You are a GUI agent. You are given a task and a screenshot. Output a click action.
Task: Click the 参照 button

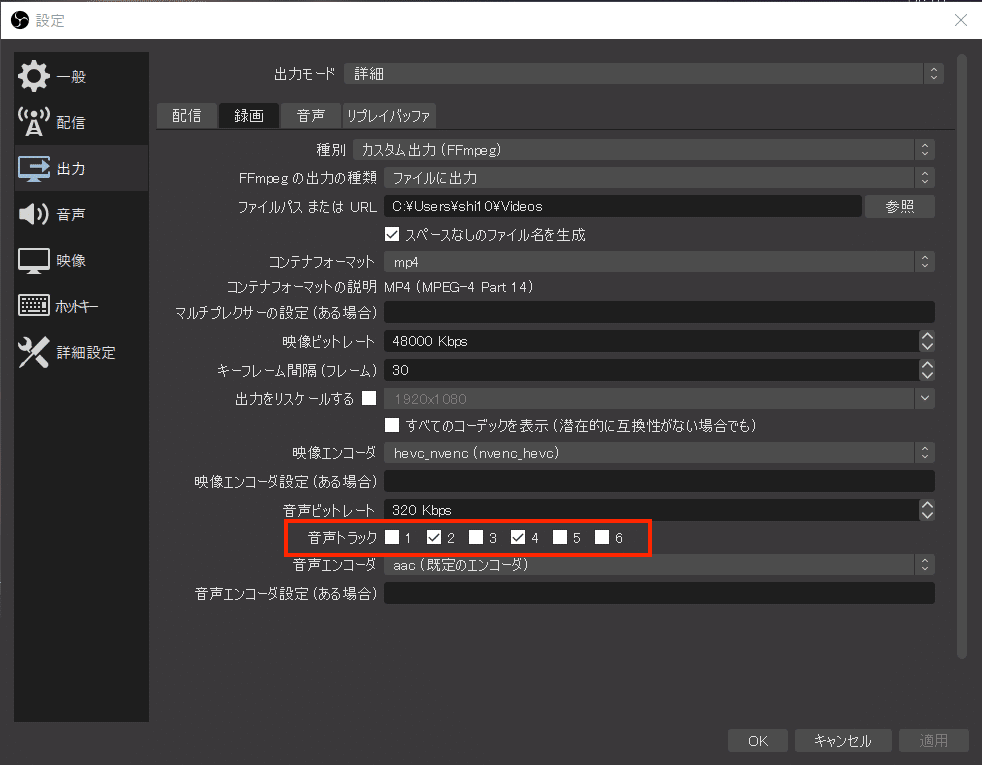tap(899, 206)
